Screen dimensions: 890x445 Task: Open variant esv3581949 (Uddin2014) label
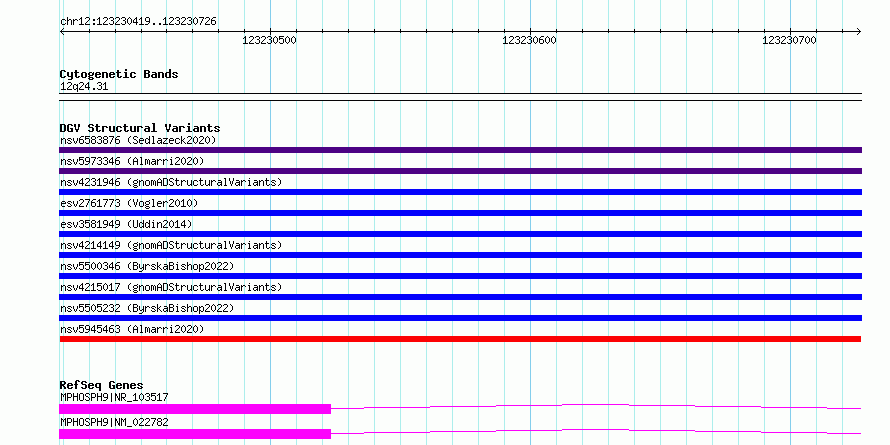tap(126, 224)
